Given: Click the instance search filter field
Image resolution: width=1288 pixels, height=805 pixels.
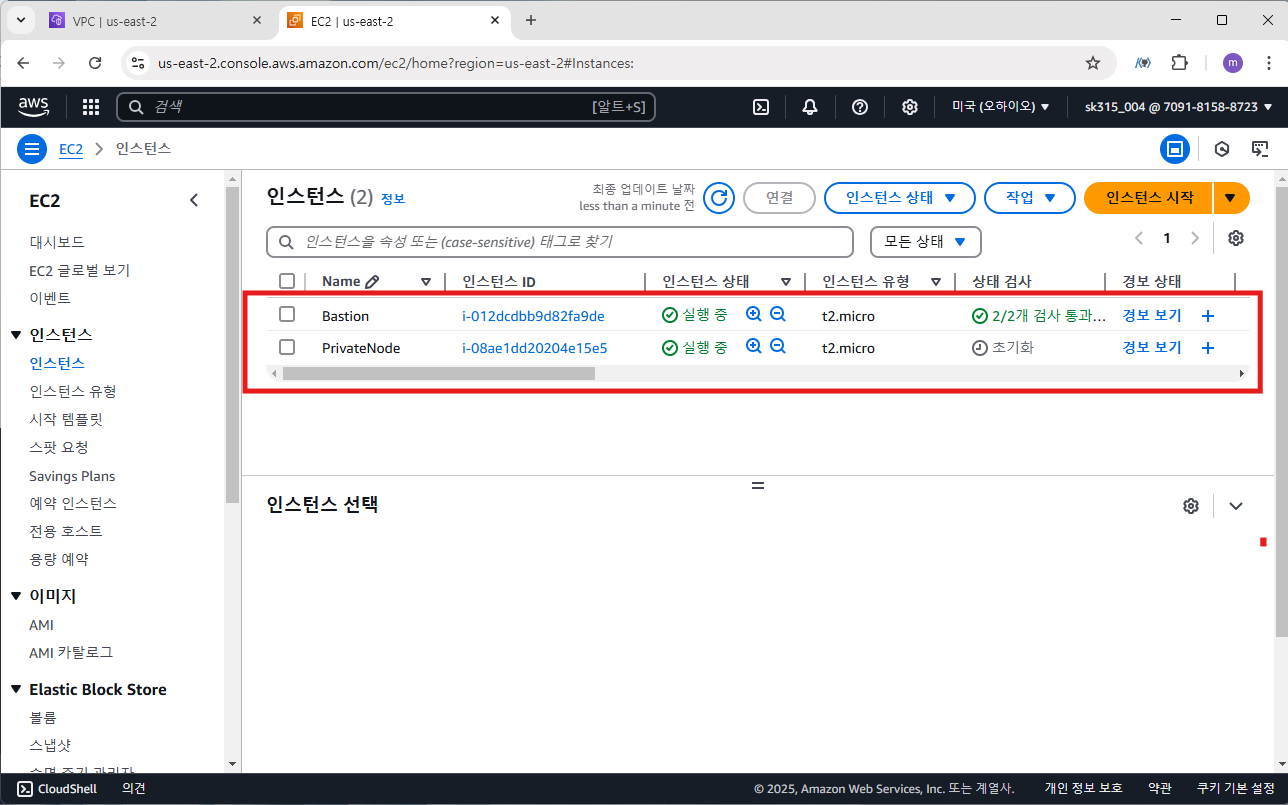Looking at the screenshot, I should pos(560,242).
